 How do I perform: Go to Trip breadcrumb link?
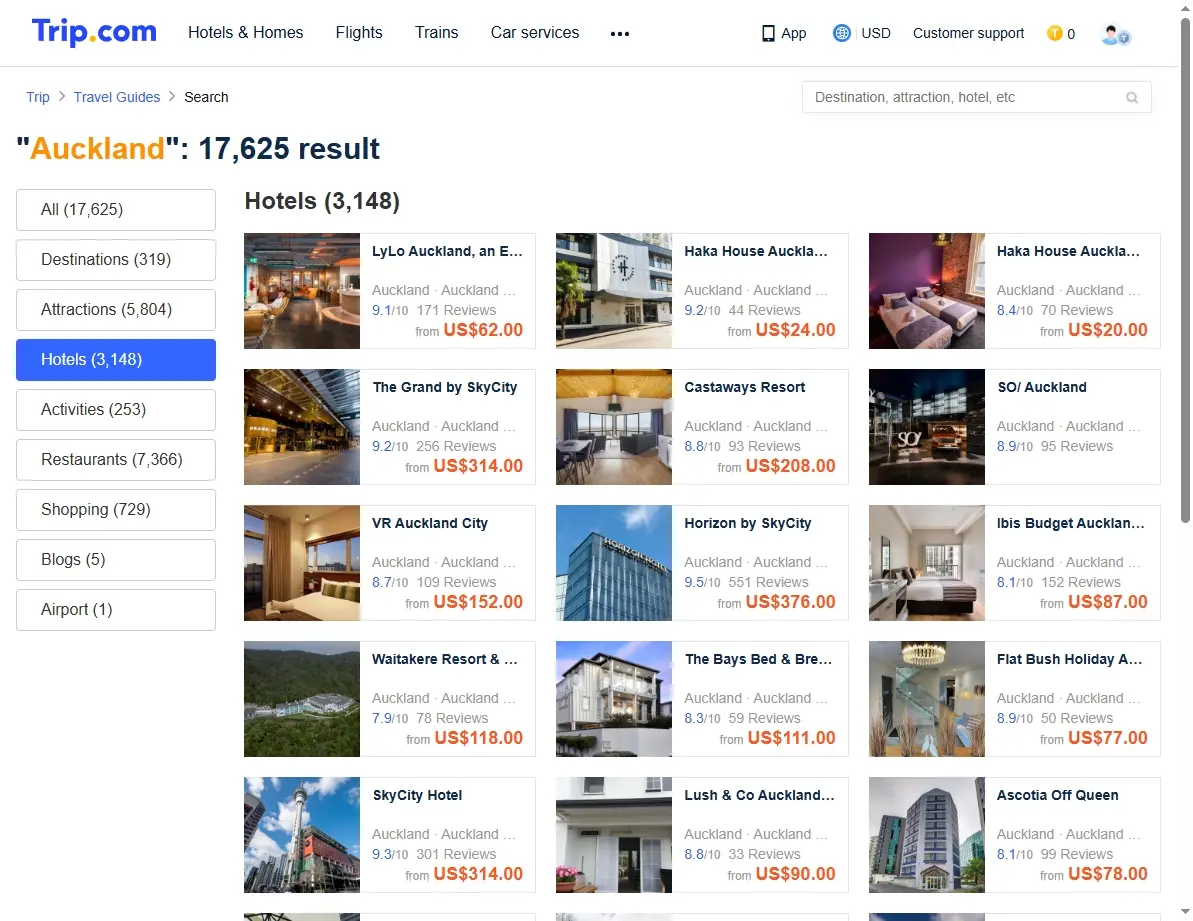coord(37,97)
